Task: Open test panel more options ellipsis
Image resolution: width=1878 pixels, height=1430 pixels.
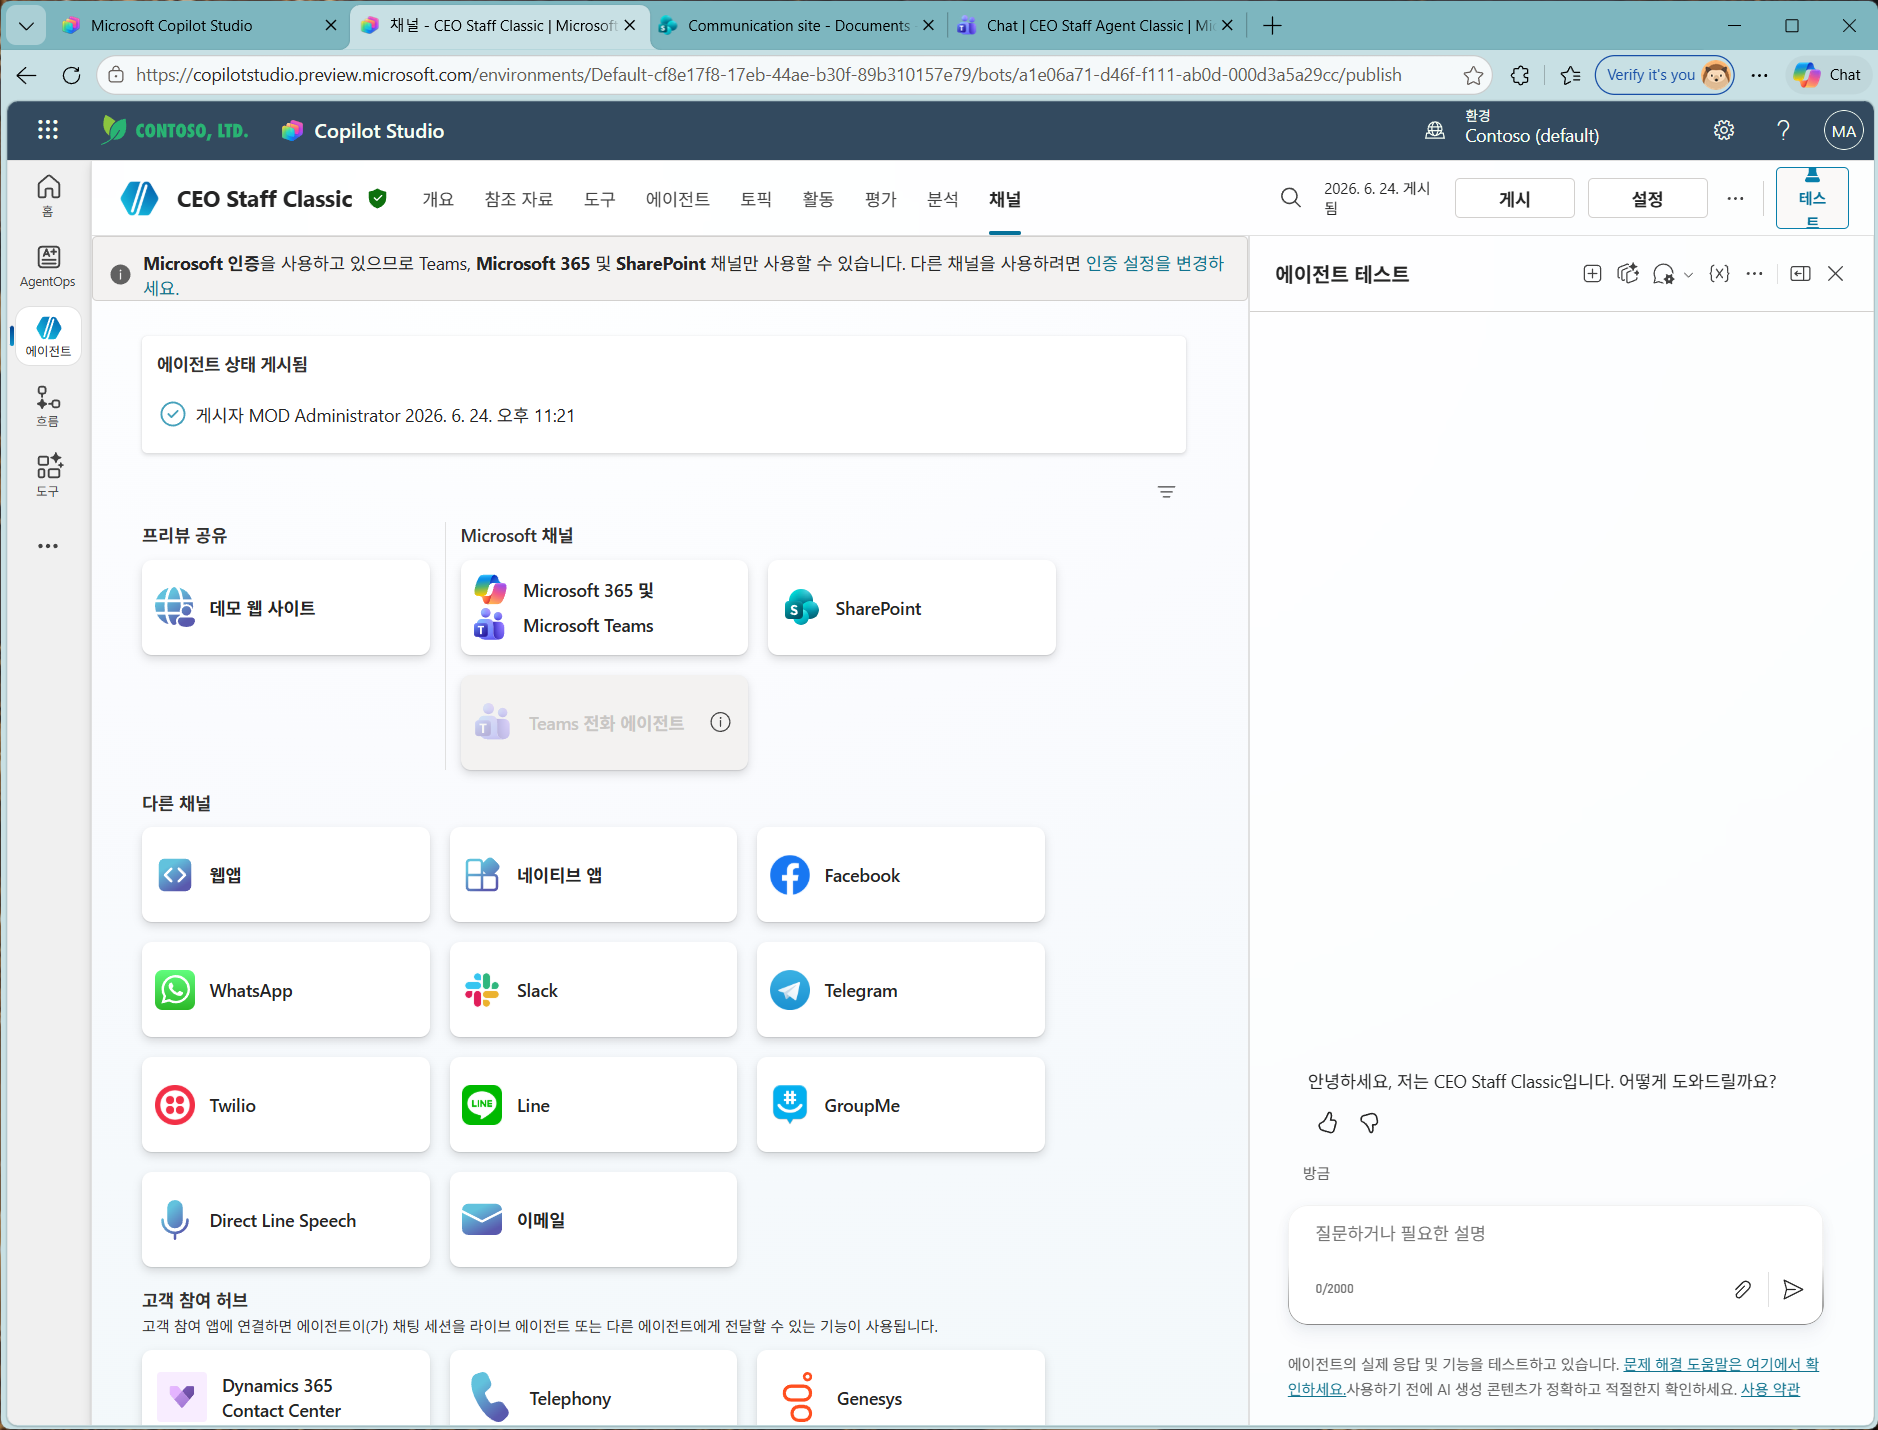Action: pyautogui.click(x=1755, y=274)
